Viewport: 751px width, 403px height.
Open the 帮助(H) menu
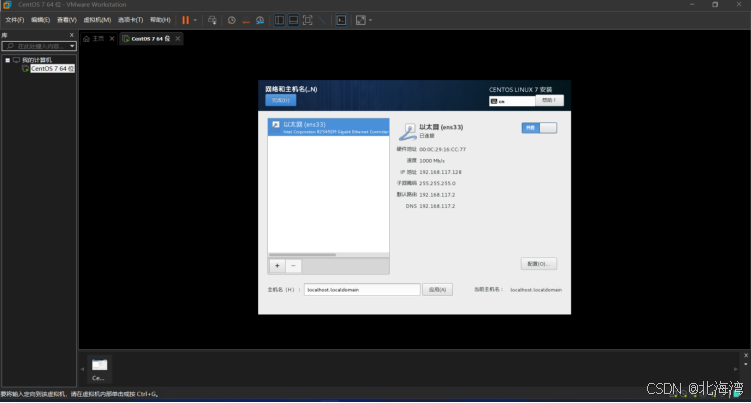point(160,20)
